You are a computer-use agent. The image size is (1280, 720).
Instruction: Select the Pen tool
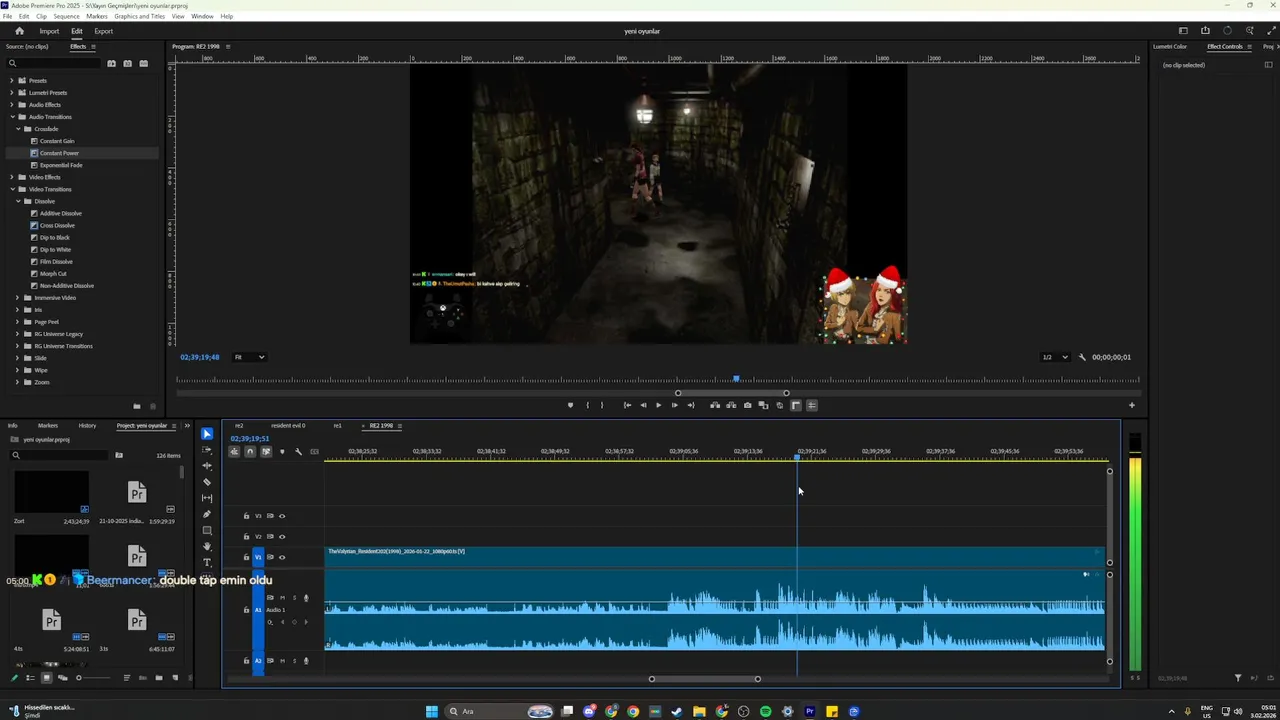[x=207, y=514]
